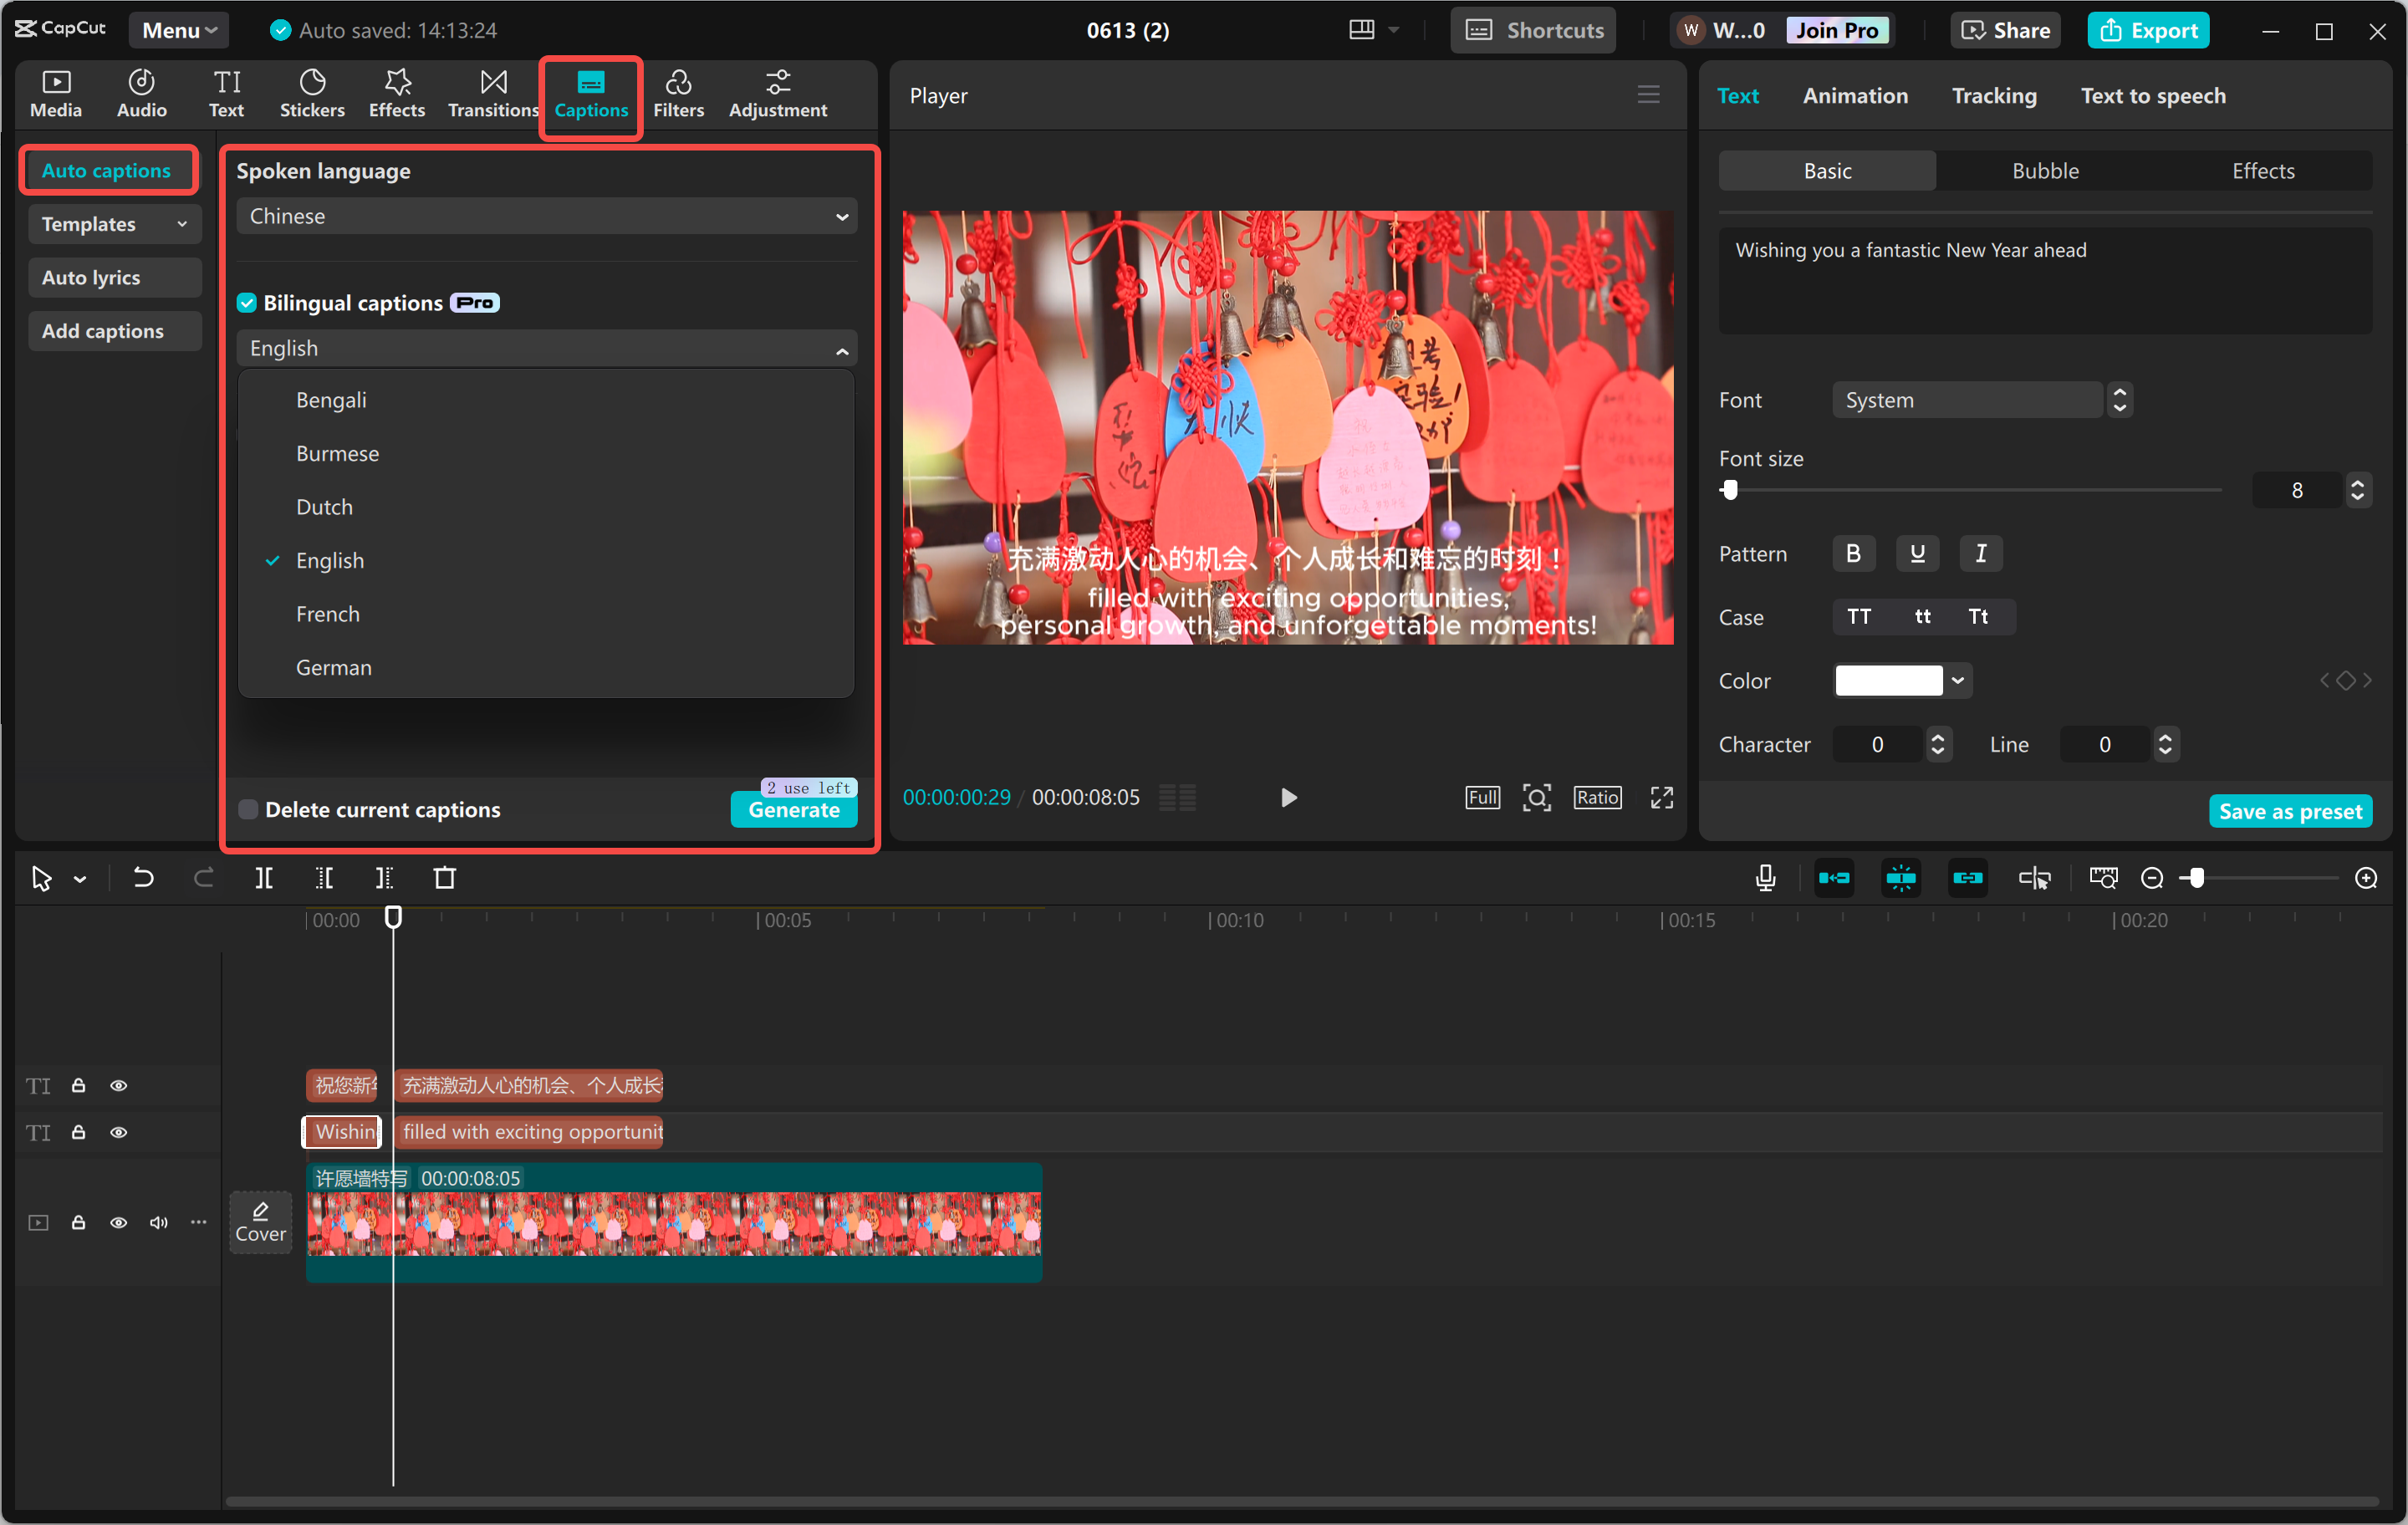Switch to the Animation tab
2408x1525 pixels.
[1855, 95]
